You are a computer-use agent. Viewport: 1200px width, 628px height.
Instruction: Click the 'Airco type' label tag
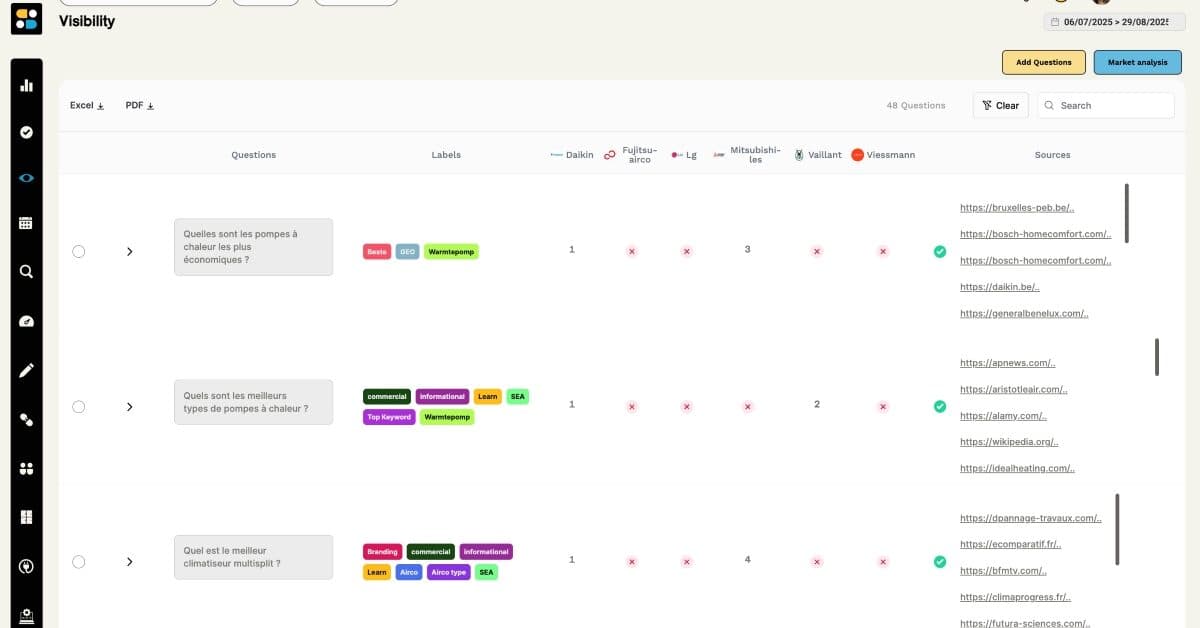448,572
